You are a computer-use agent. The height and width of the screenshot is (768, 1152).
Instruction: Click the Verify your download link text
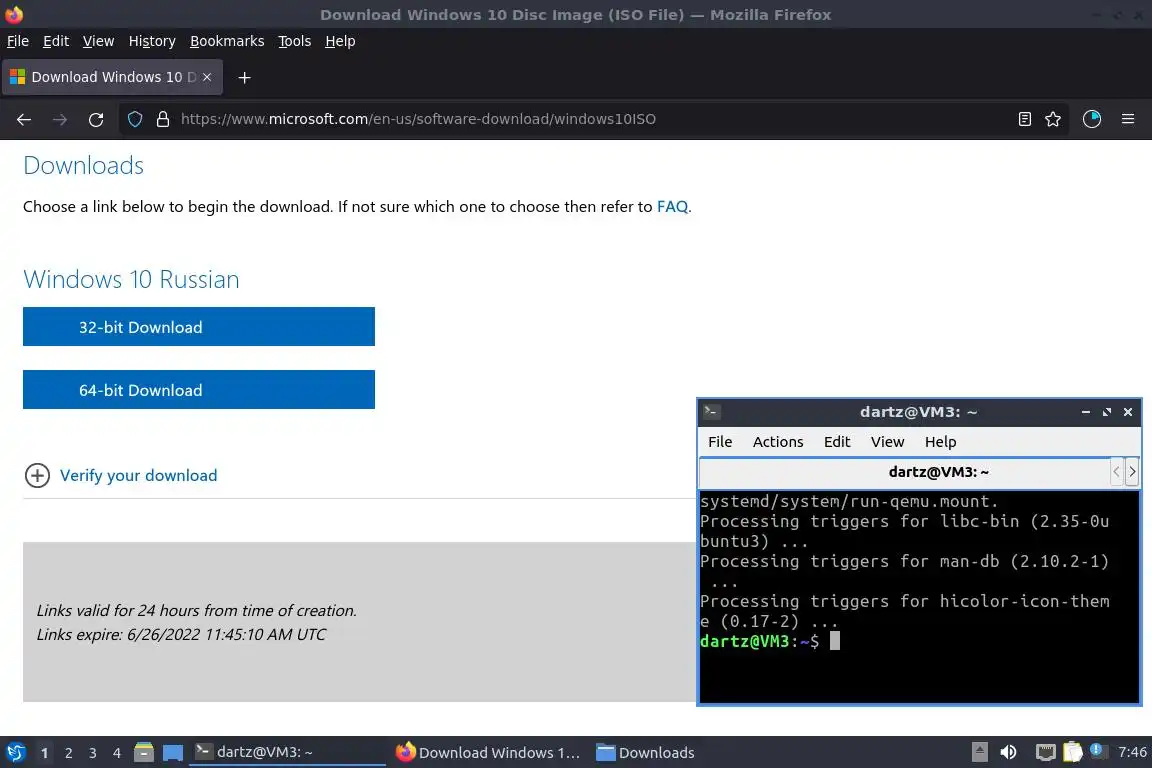click(139, 475)
